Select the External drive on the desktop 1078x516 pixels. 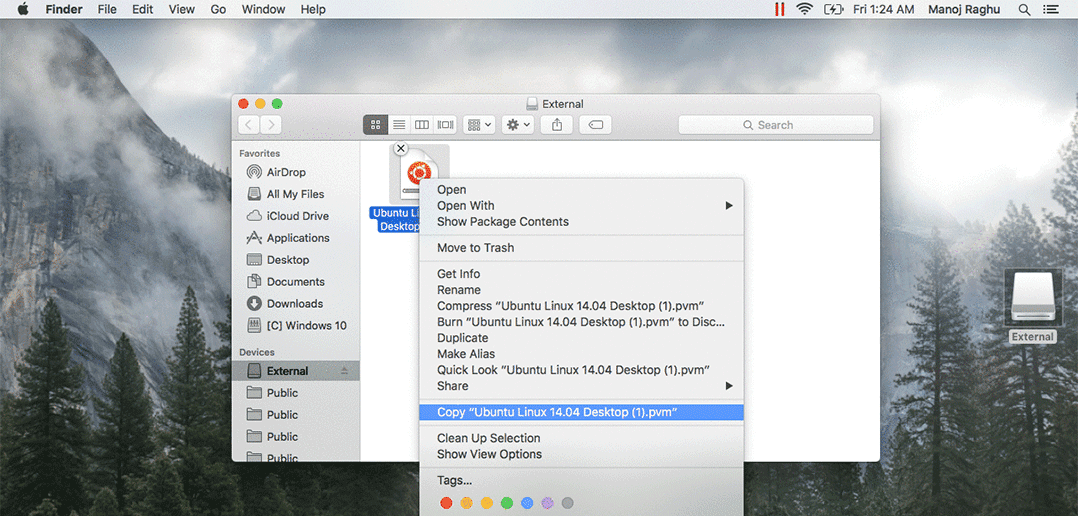coord(1033,305)
